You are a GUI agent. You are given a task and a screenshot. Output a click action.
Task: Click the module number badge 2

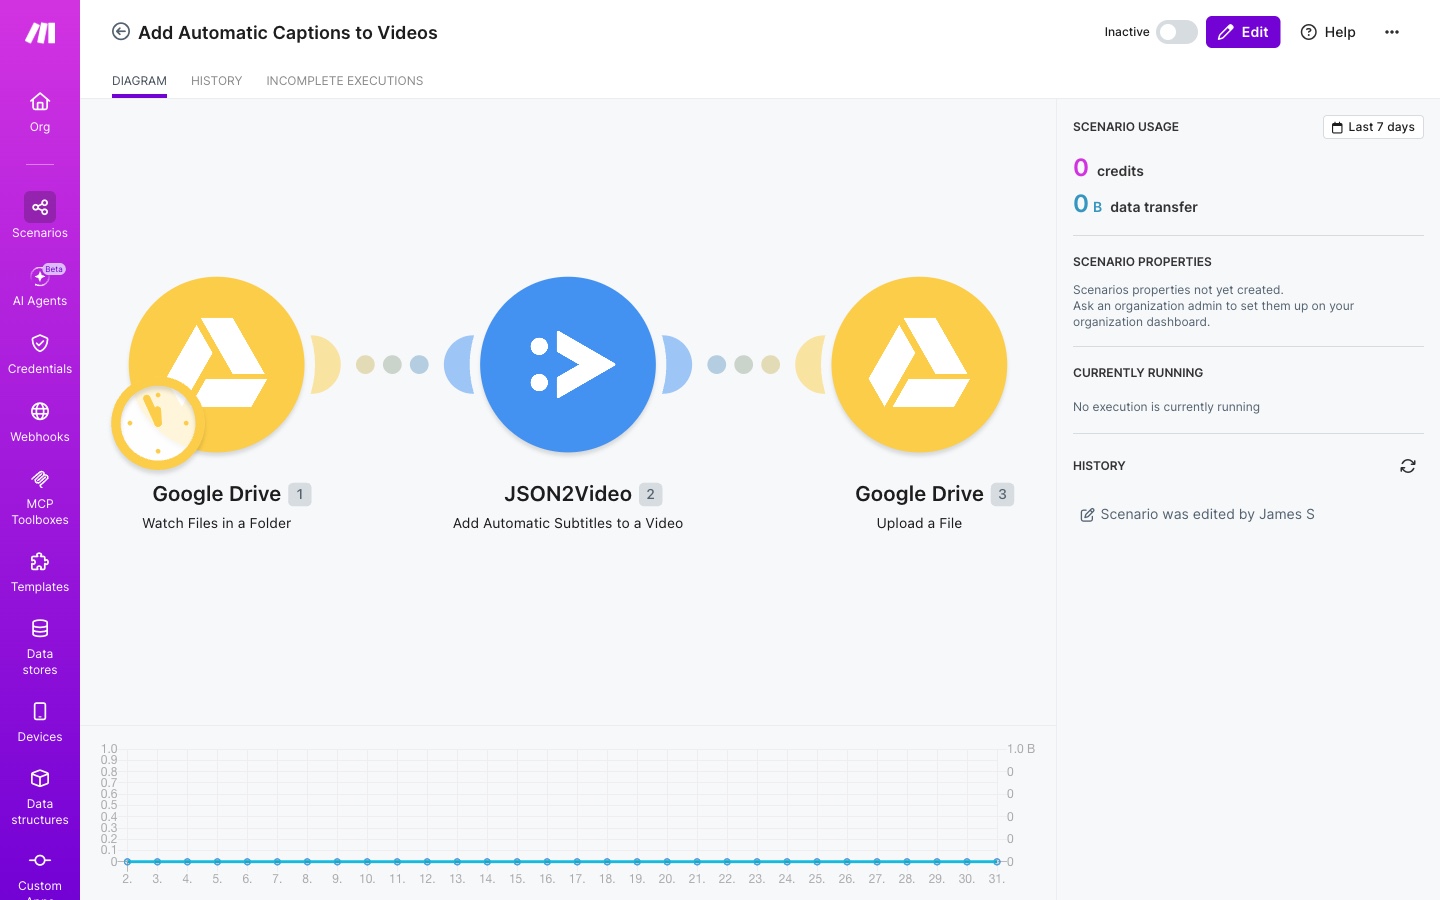pos(651,494)
